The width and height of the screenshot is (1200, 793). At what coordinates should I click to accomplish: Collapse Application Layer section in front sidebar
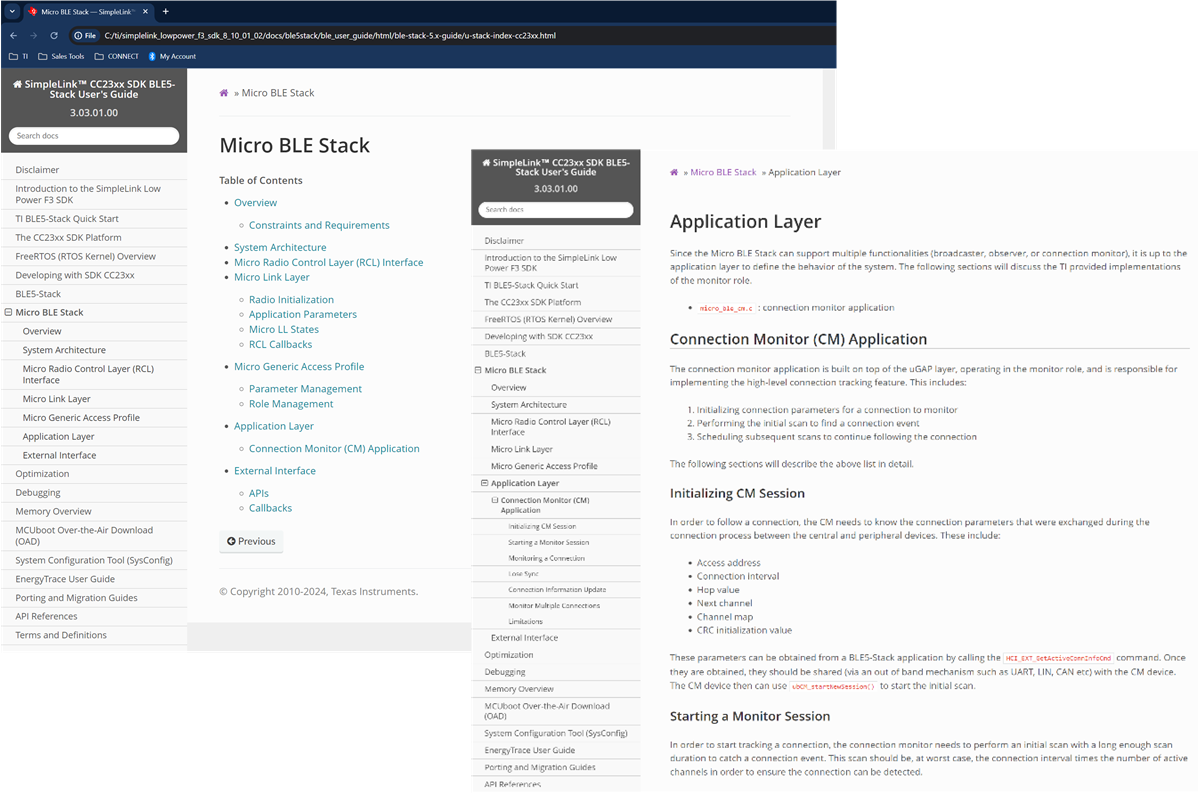(x=484, y=483)
